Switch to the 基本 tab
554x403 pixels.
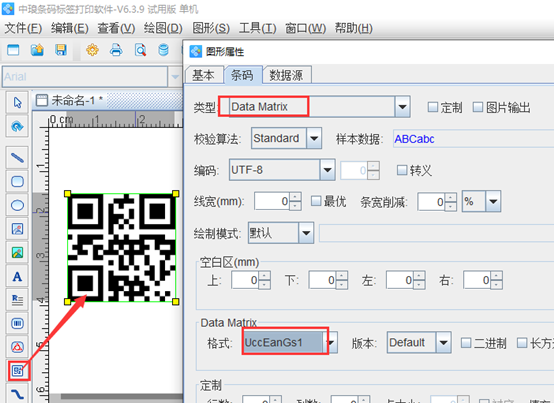click(204, 75)
